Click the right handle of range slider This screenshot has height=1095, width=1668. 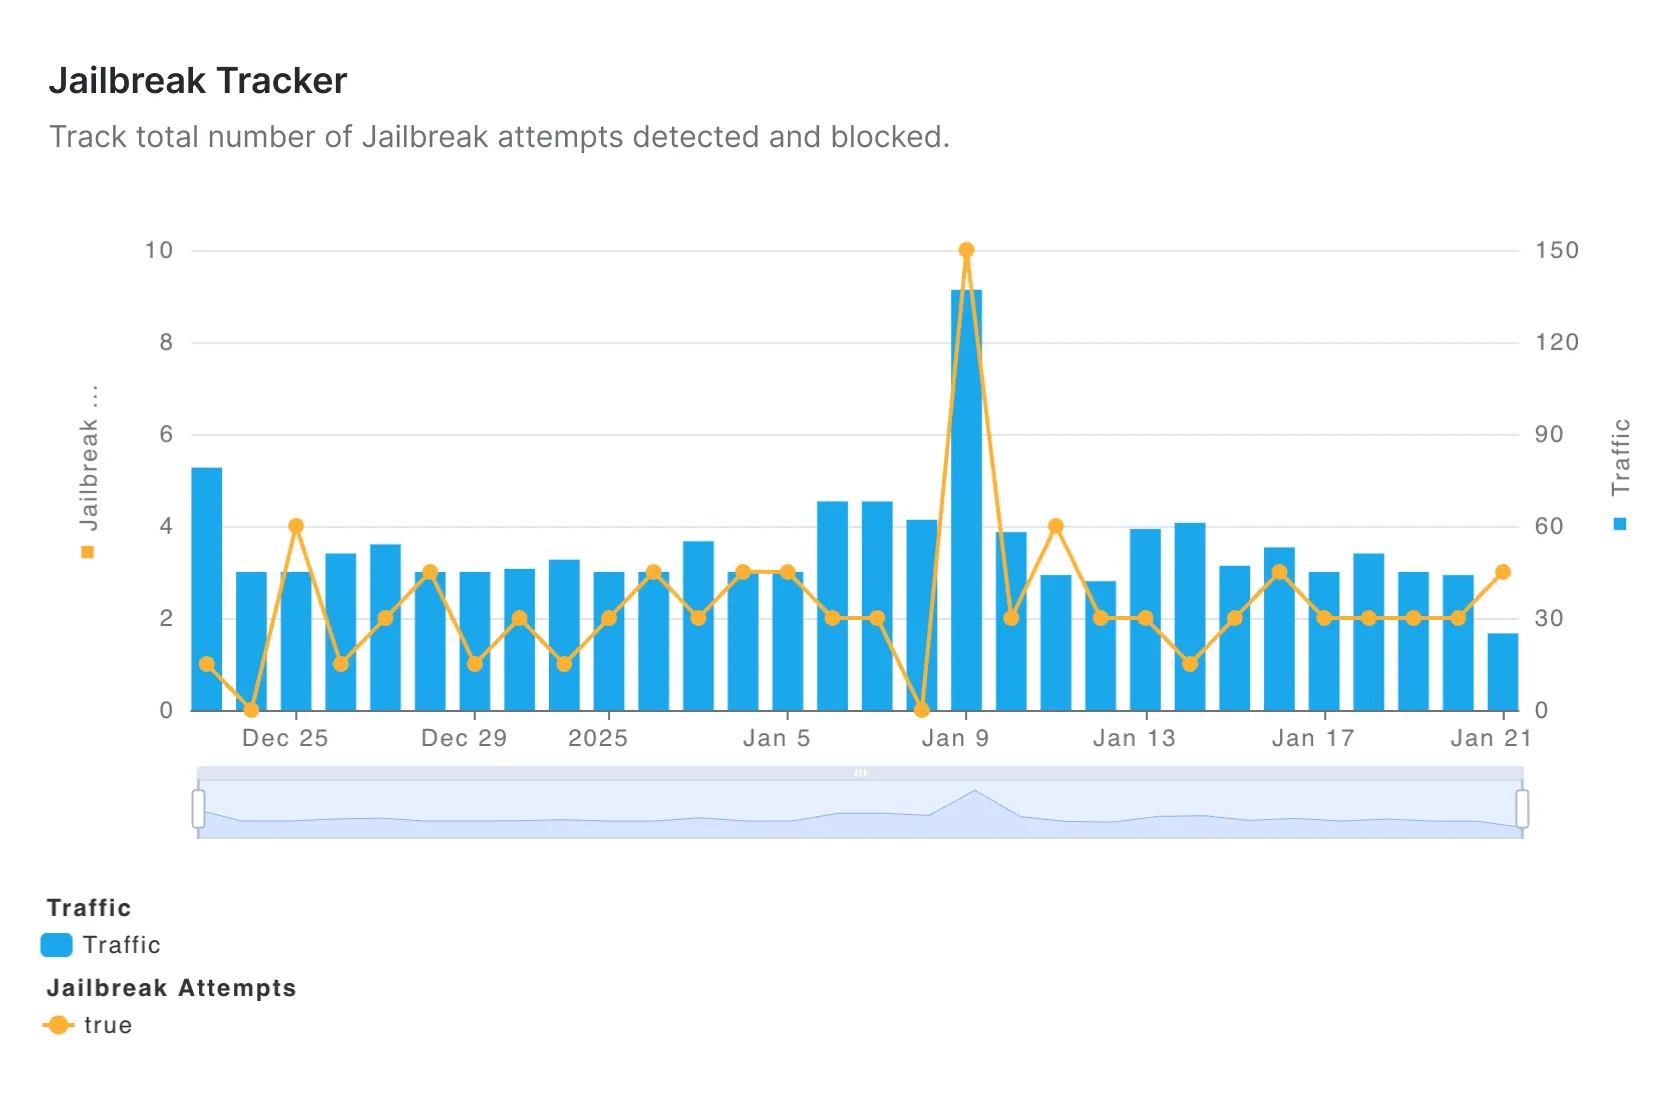click(x=1522, y=808)
